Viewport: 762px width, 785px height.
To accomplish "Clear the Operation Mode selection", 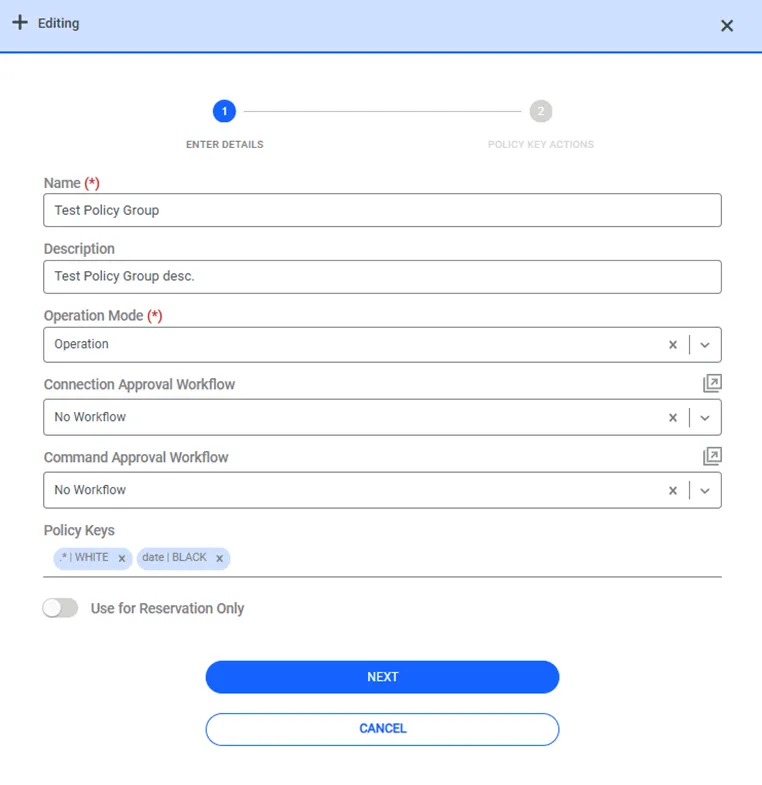I will 673,344.
